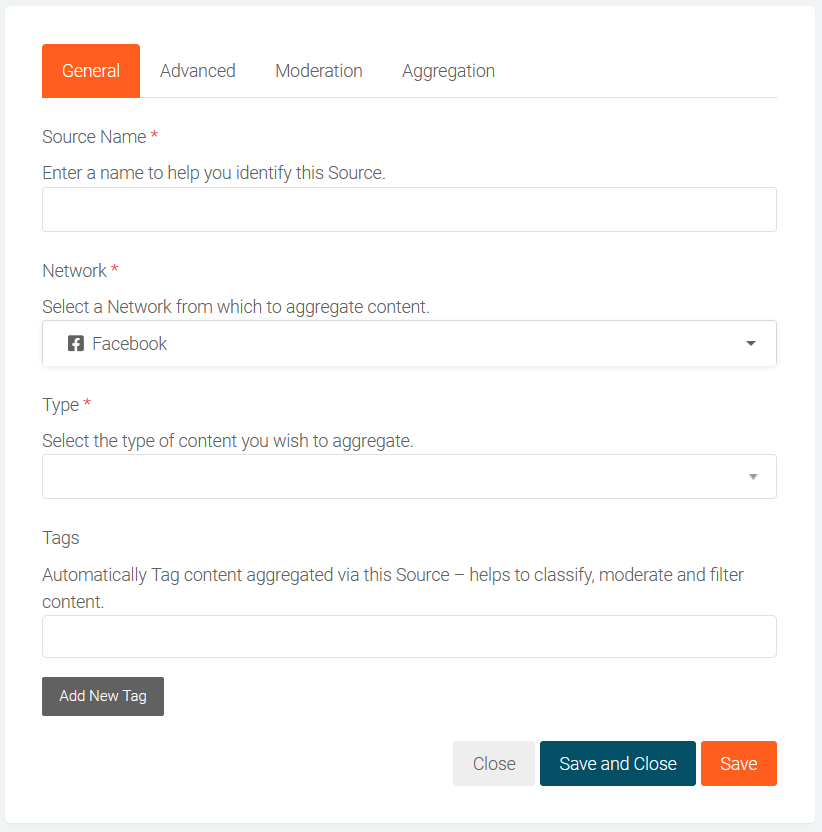Switch to the Aggregation tab
The width and height of the screenshot is (822, 832).
click(448, 71)
